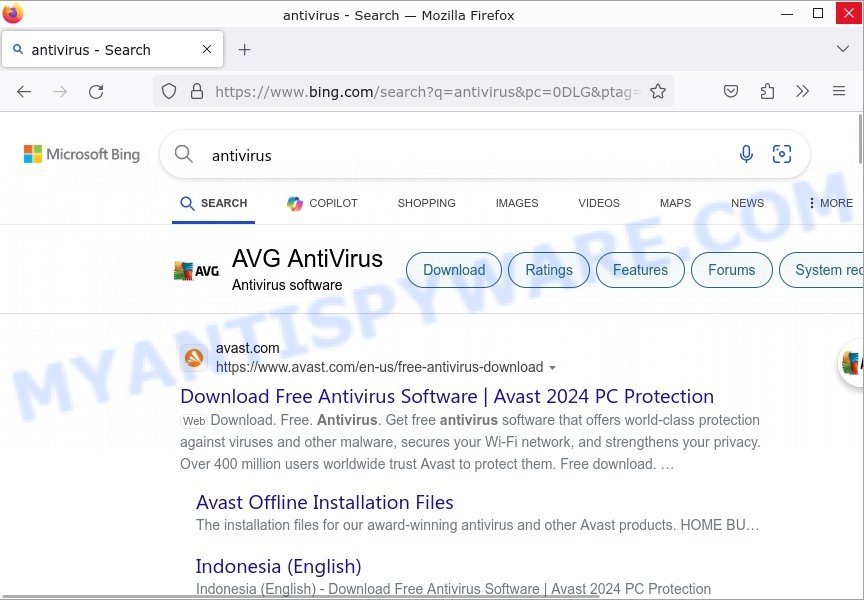This screenshot has height=600, width=864.
Task: View site security padlock info
Action: 197,91
